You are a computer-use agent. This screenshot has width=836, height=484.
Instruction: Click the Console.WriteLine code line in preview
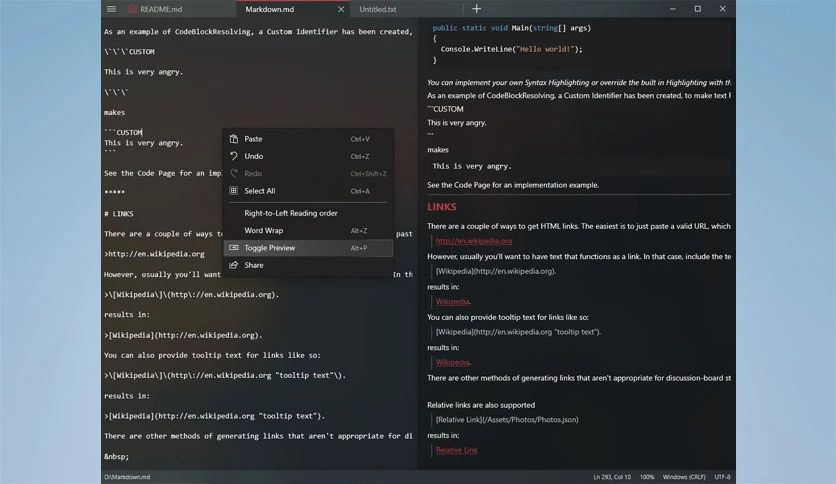coord(511,49)
